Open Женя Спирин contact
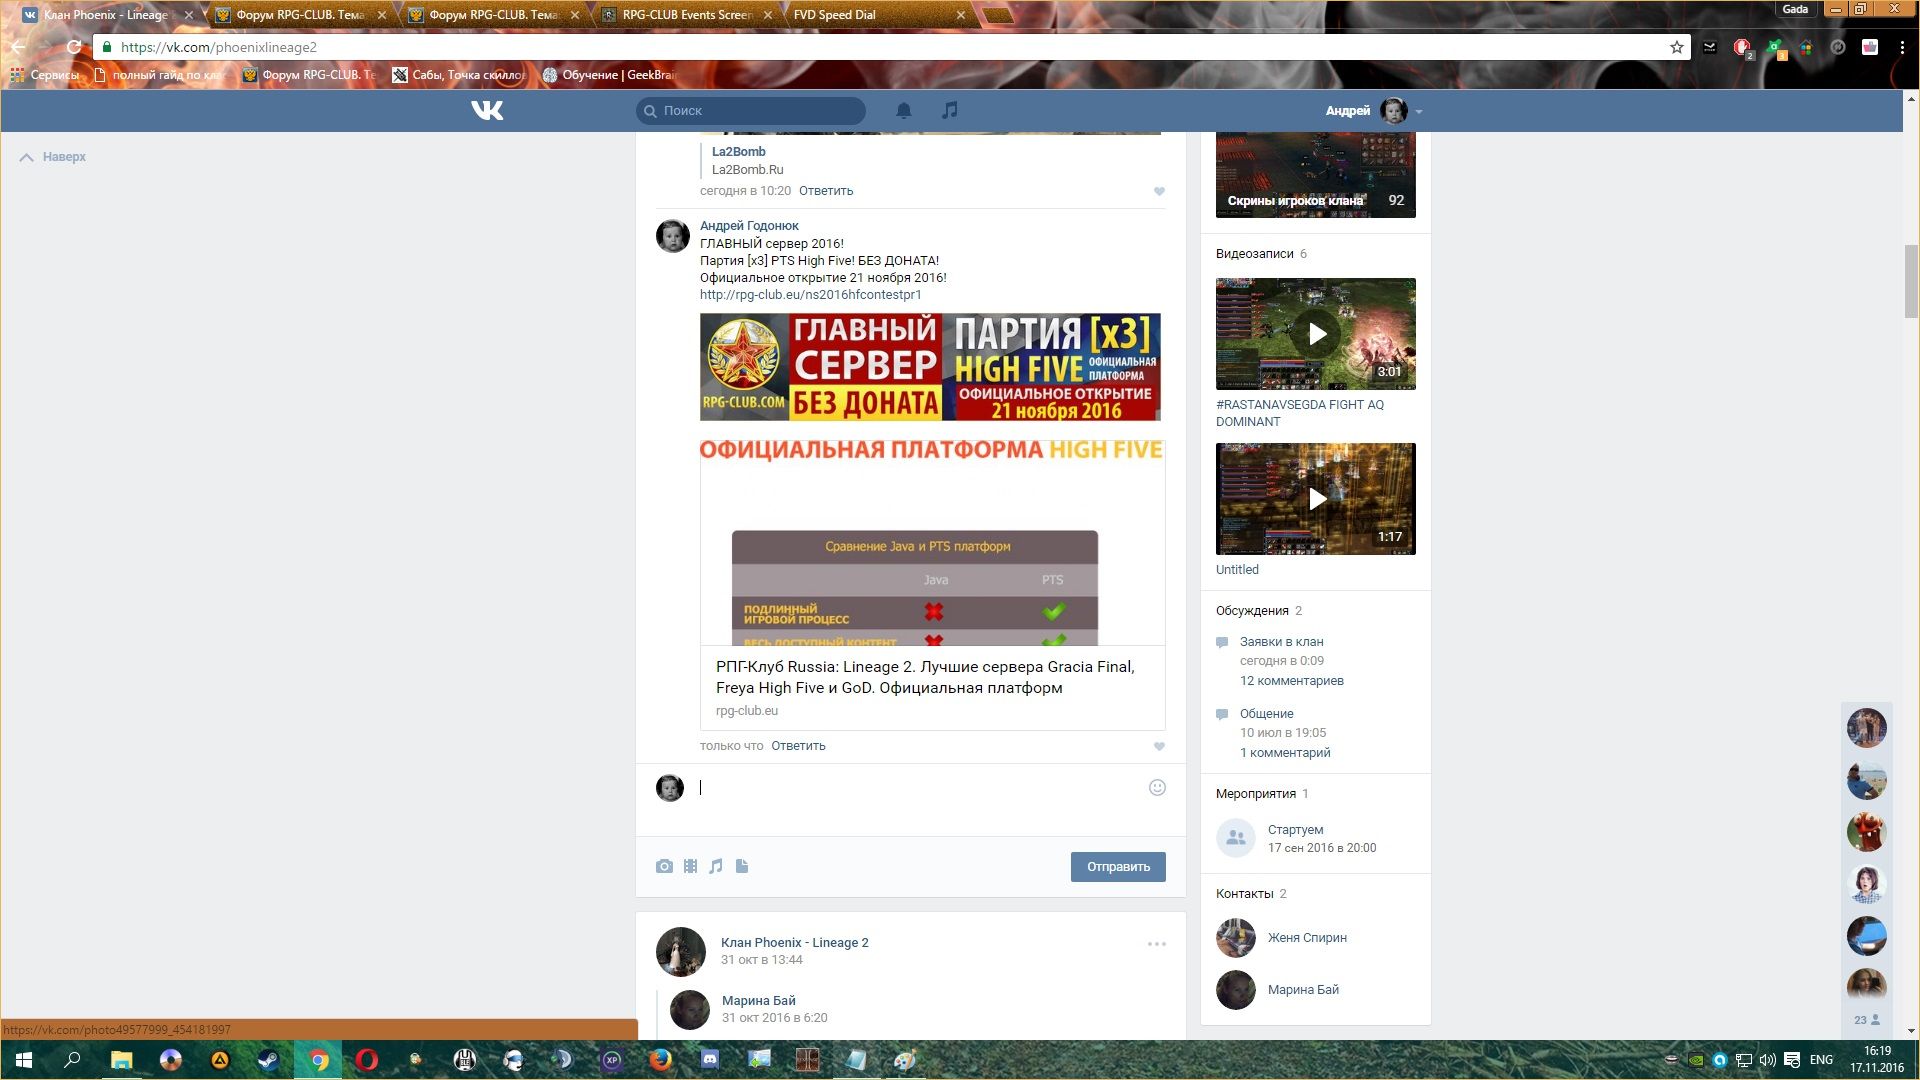The width and height of the screenshot is (1920, 1080). tap(1307, 938)
